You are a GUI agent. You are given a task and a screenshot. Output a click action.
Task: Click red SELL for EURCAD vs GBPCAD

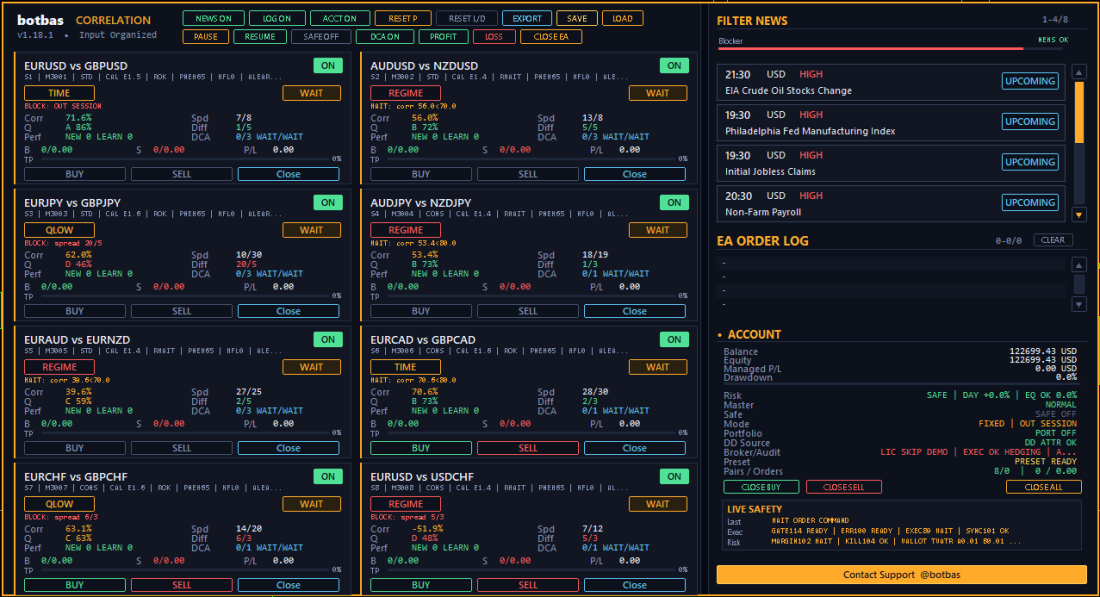click(x=528, y=448)
